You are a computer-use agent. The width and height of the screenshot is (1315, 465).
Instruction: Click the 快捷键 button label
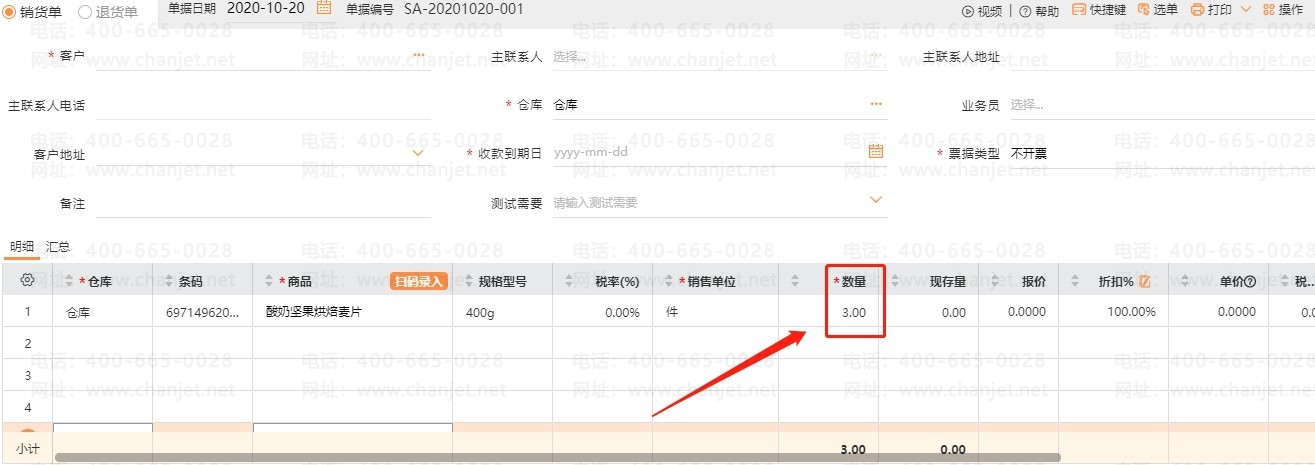tap(1108, 10)
